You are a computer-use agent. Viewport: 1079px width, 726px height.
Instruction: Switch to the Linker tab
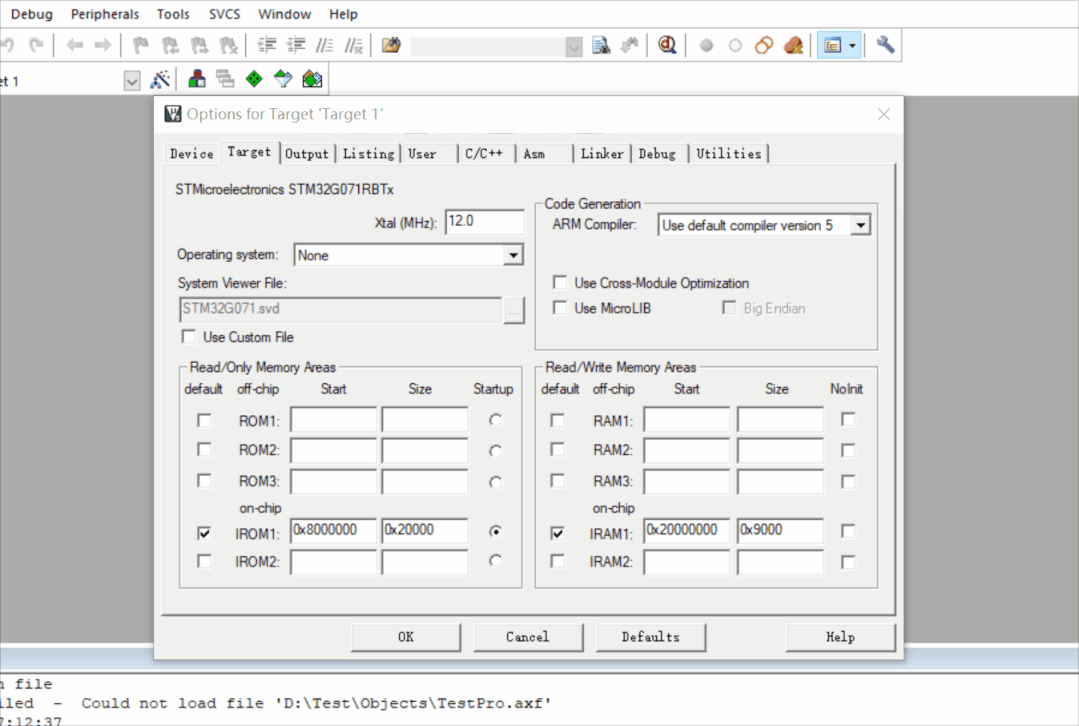[602, 153]
